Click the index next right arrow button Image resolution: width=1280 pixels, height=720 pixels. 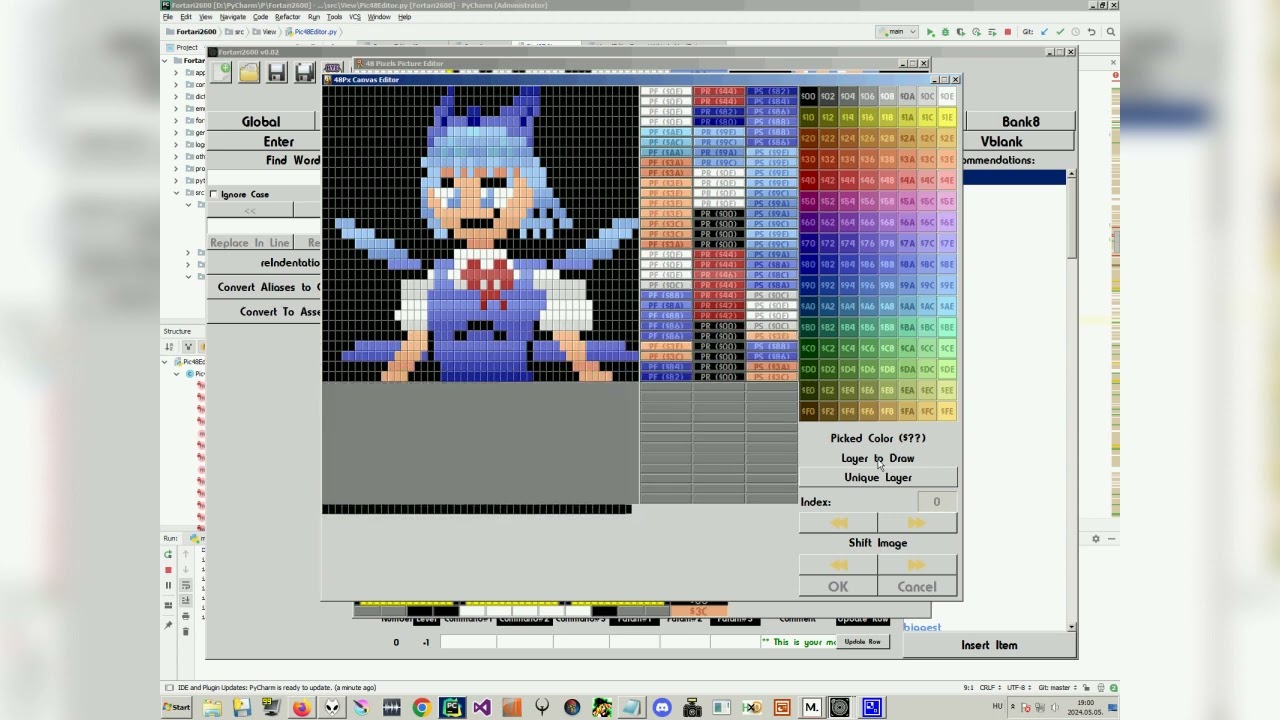pyautogui.click(x=917, y=523)
